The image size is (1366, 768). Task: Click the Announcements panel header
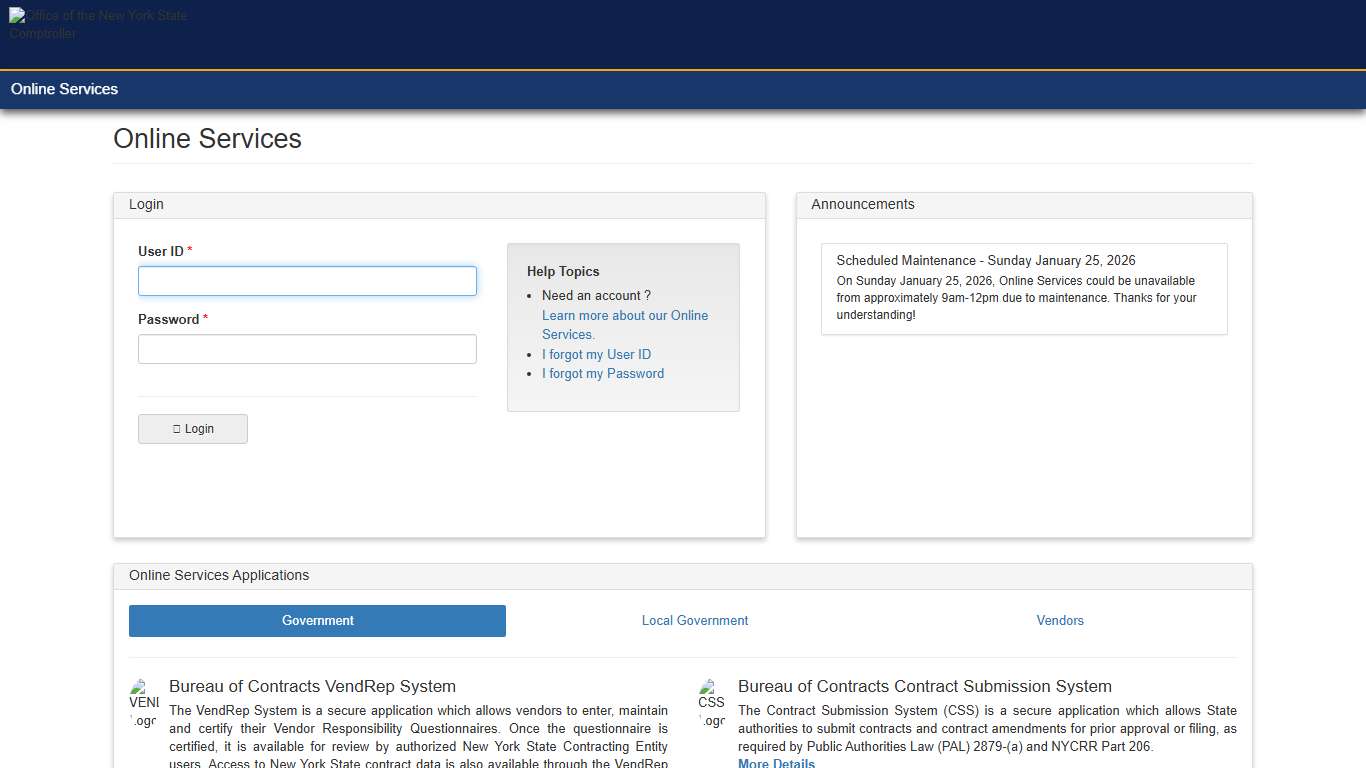tap(861, 204)
